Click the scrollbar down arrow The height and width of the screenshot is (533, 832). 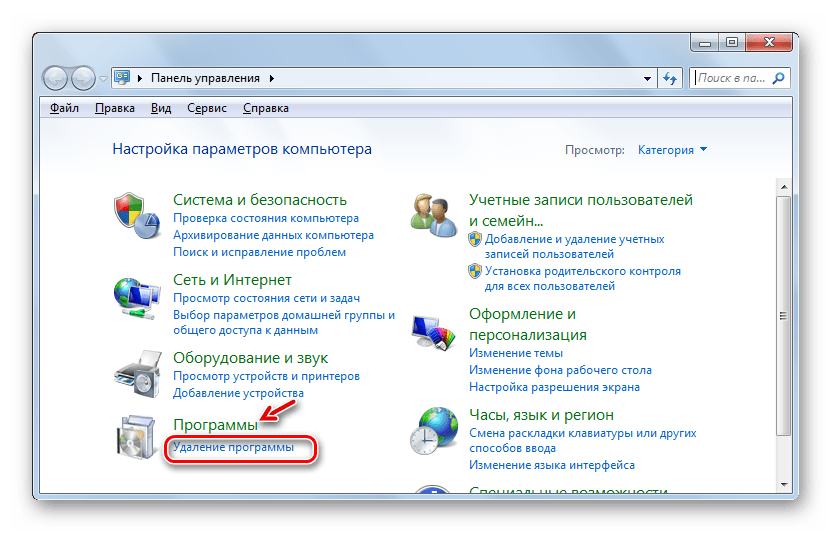click(784, 485)
